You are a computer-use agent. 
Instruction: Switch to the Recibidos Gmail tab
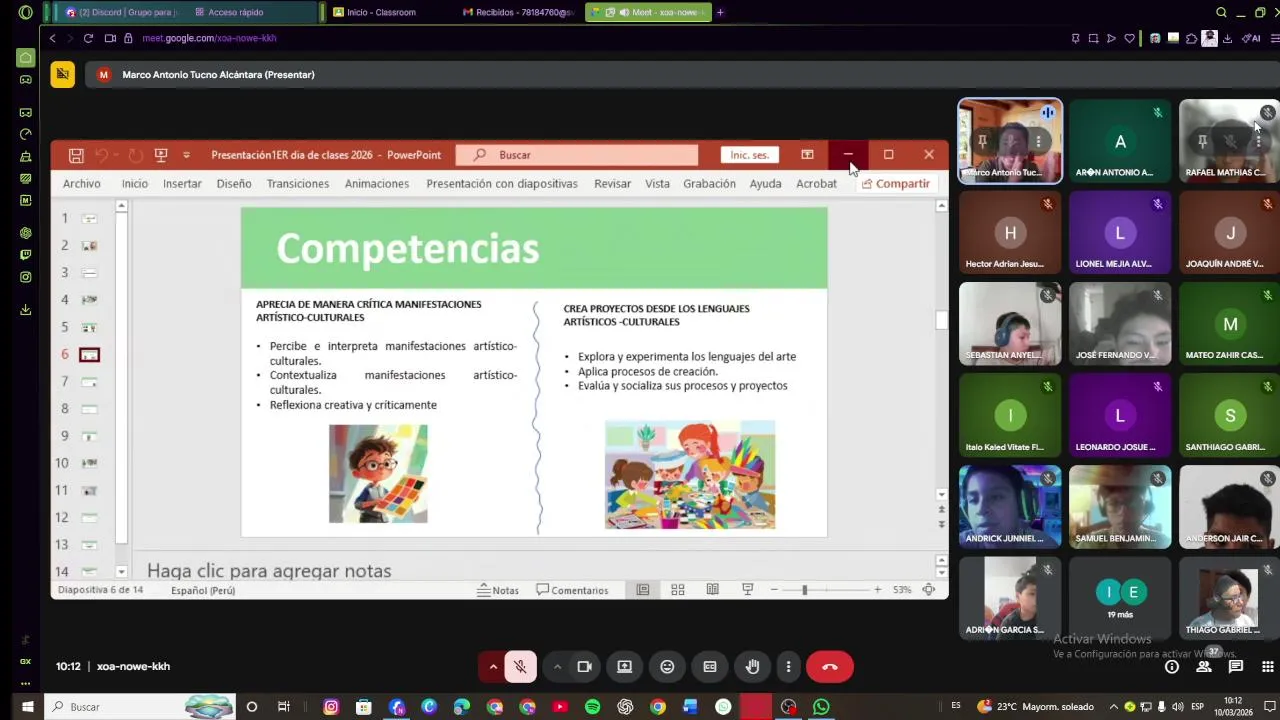tap(518, 12)
